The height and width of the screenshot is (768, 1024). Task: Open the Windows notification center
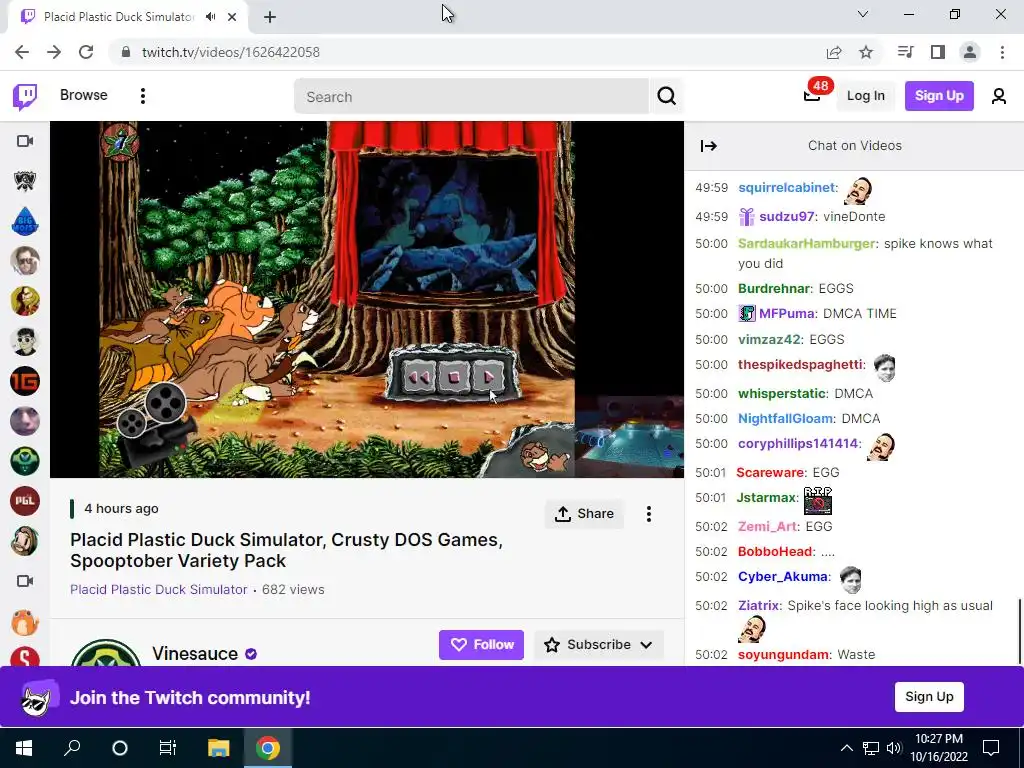(x=991, y=748)
